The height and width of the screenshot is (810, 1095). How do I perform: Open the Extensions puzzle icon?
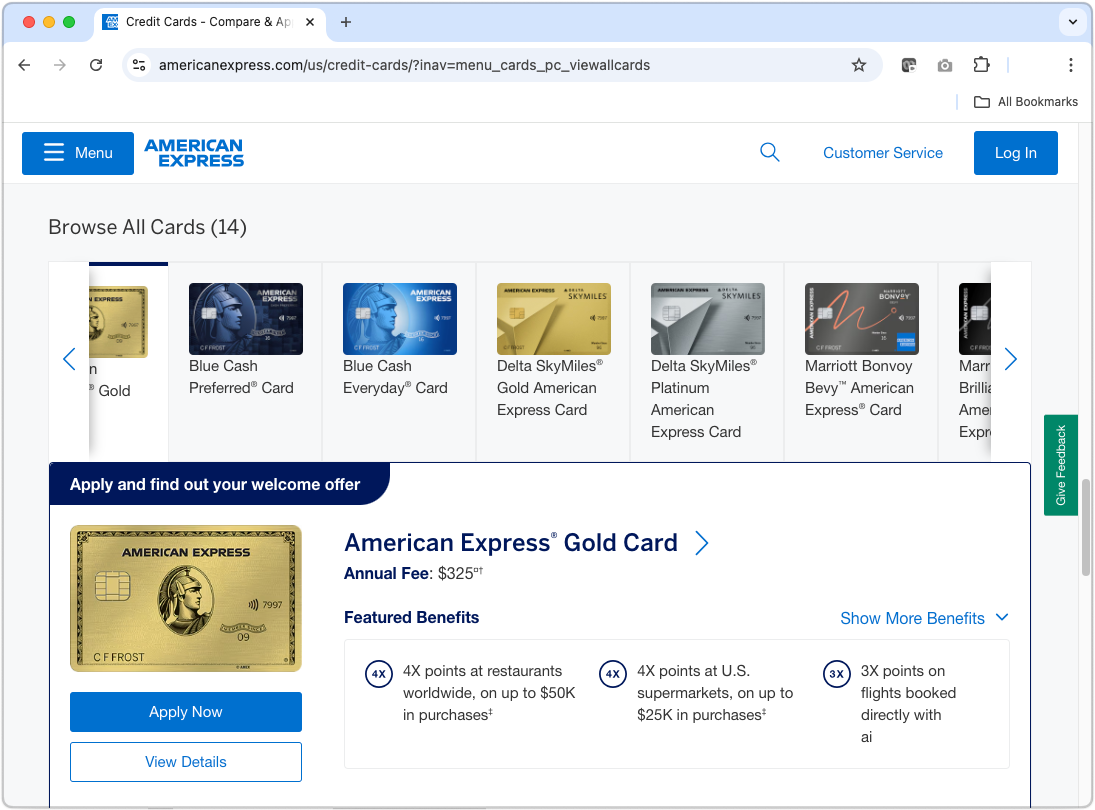pos(981,65)
